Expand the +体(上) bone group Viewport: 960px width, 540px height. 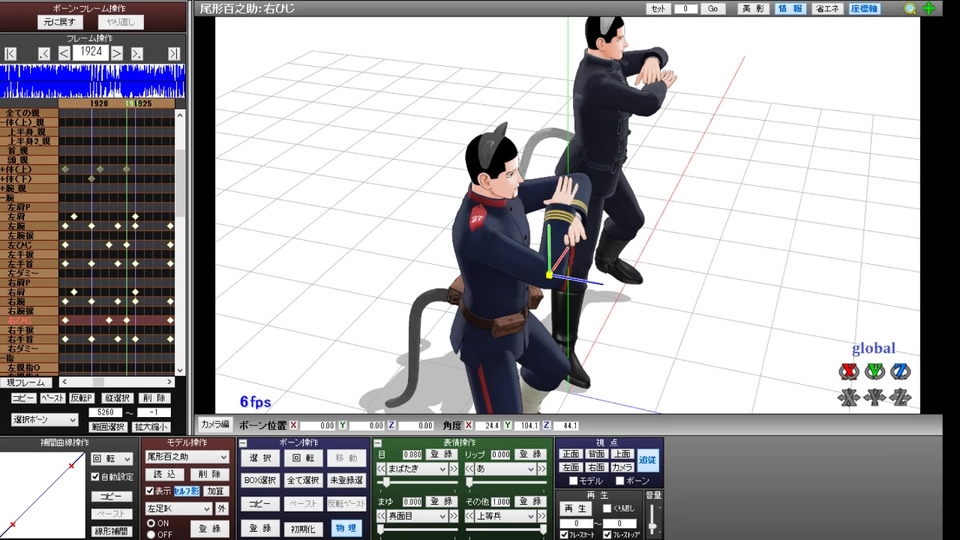coord(3,170)
